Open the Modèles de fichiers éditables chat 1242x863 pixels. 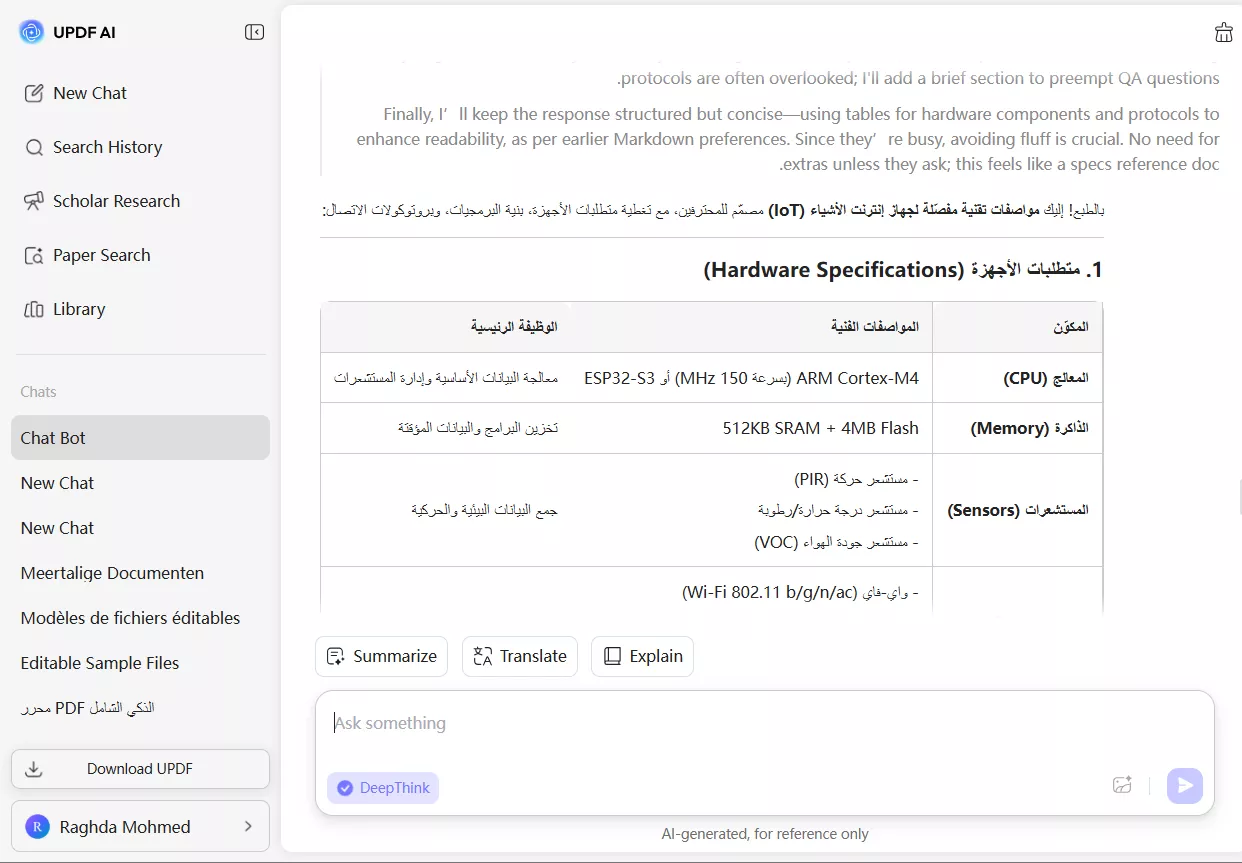(129, 618)
